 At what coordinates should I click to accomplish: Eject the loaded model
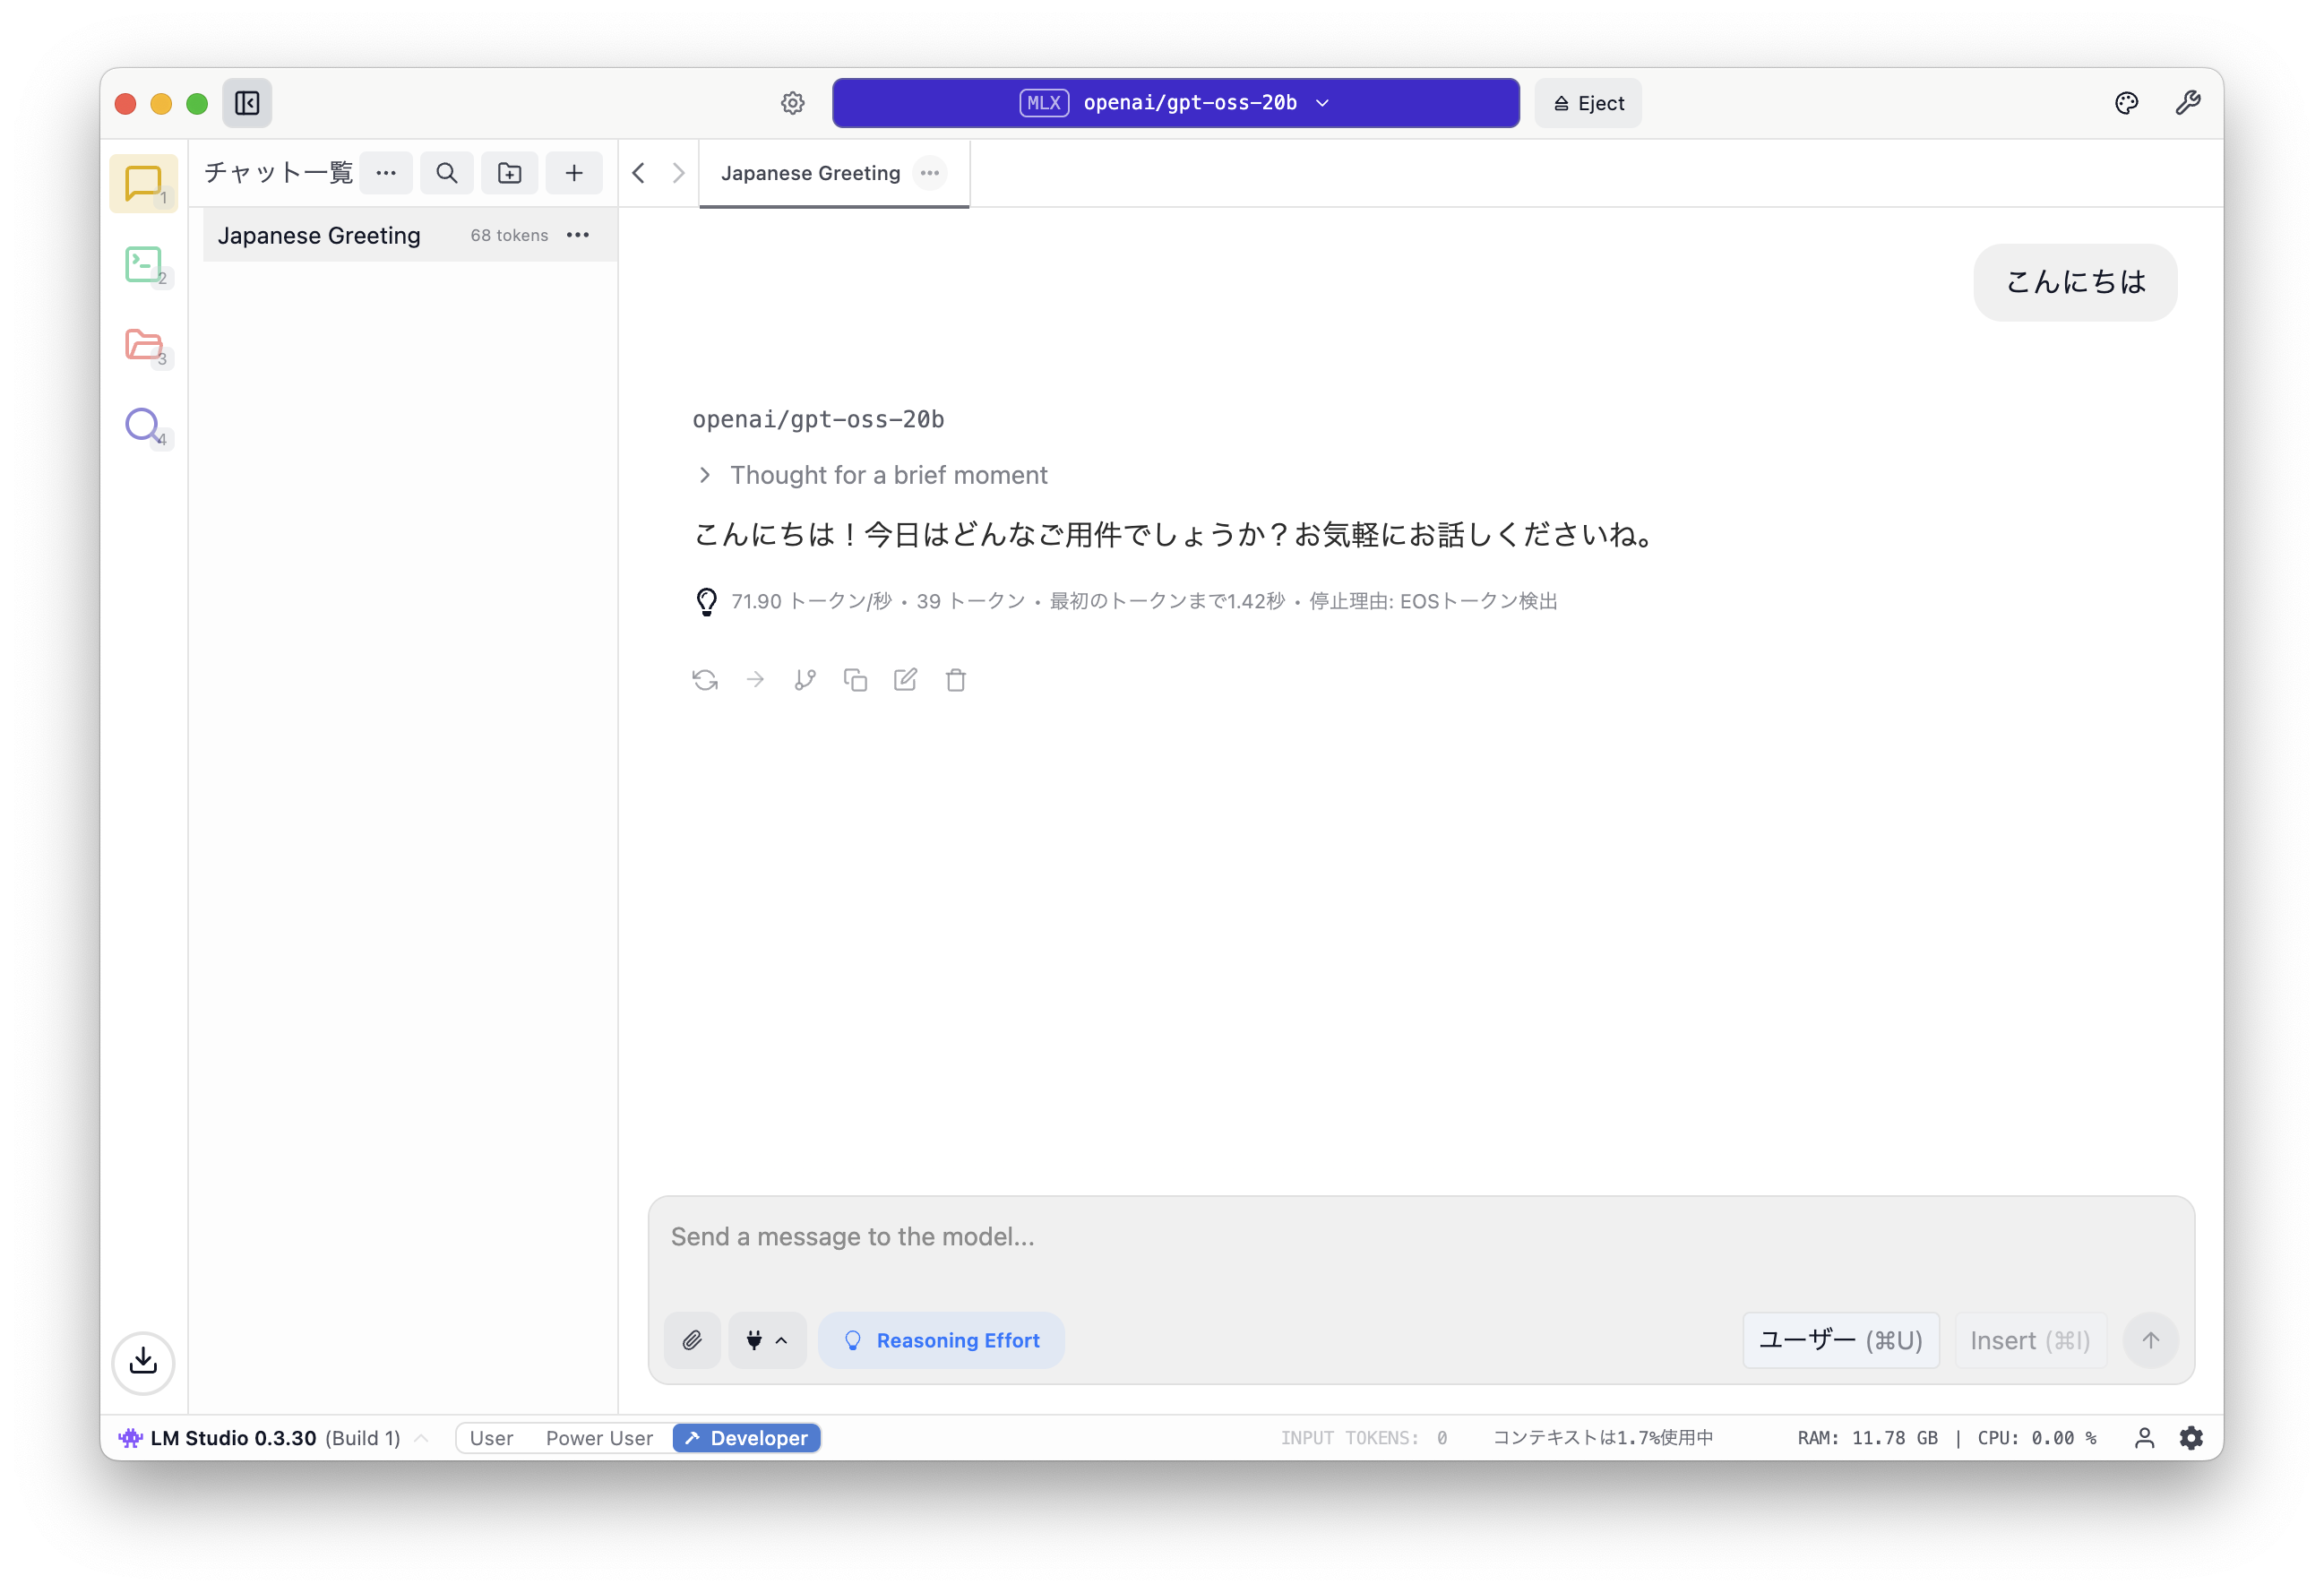tap(1588, 103)
